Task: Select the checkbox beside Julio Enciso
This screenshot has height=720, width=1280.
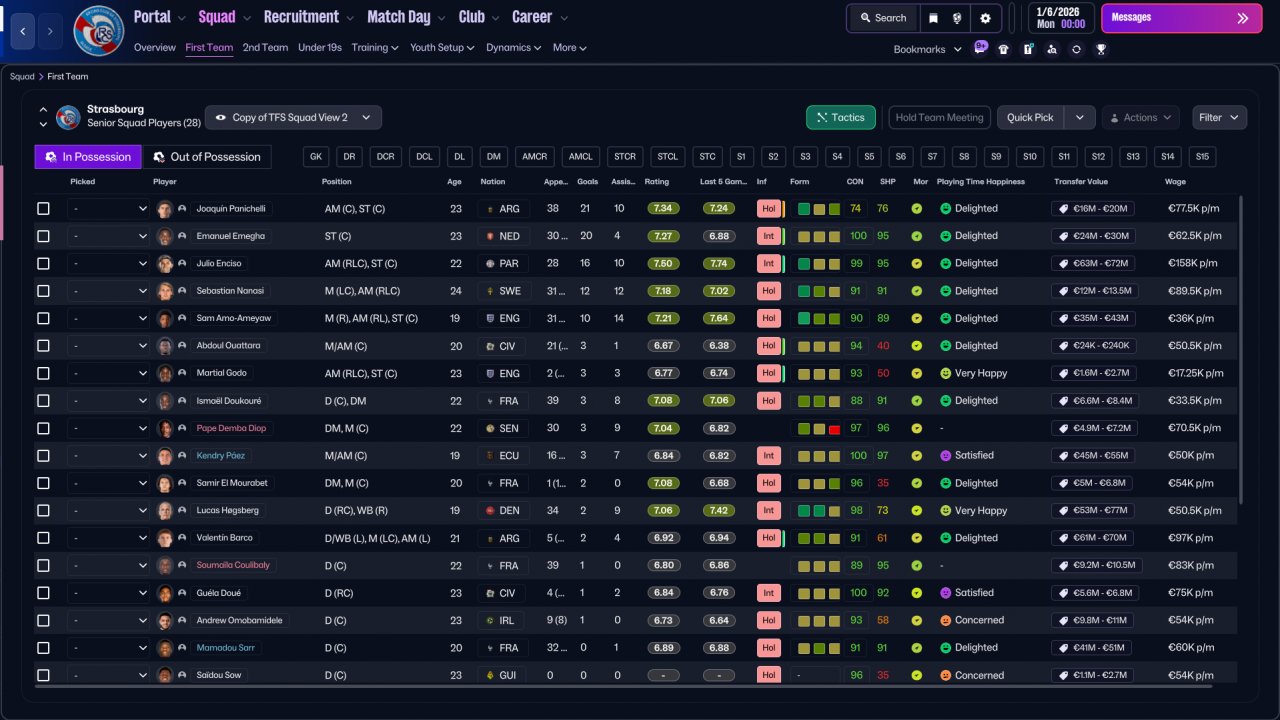Action: (x=43, y=264)
